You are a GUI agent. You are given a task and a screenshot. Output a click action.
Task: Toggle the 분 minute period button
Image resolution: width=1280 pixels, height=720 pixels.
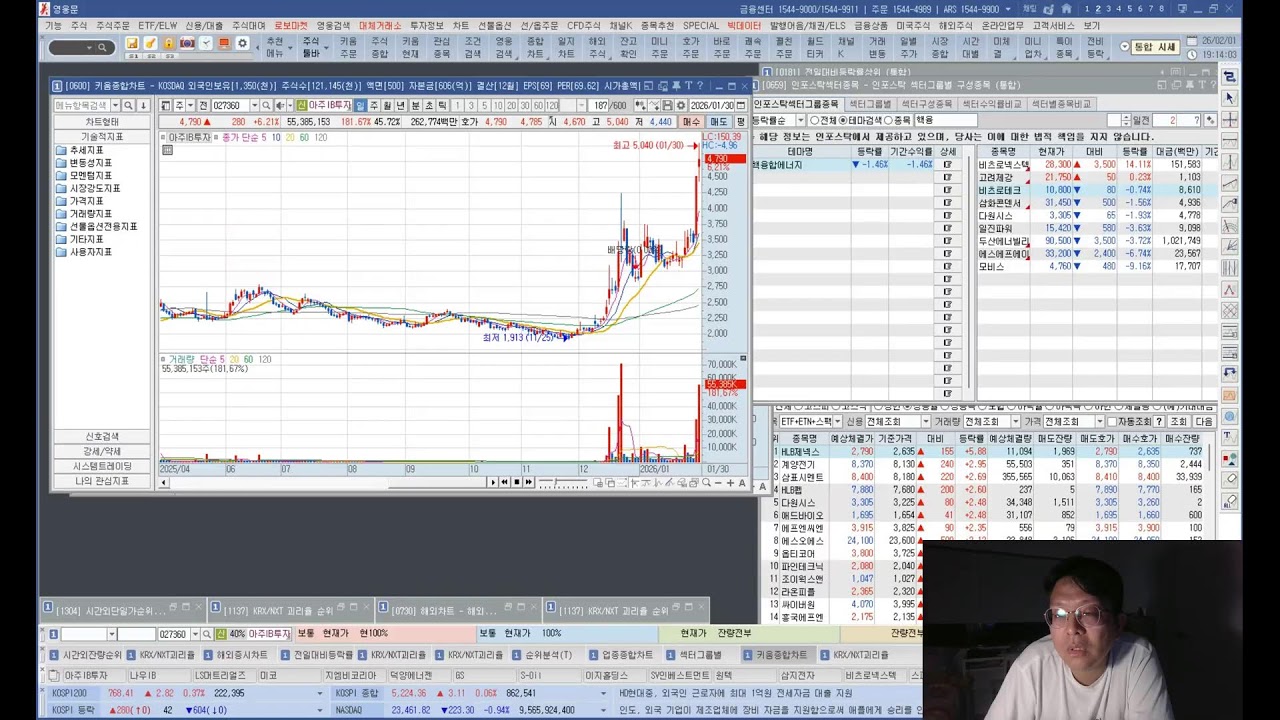tap(416, 105)
